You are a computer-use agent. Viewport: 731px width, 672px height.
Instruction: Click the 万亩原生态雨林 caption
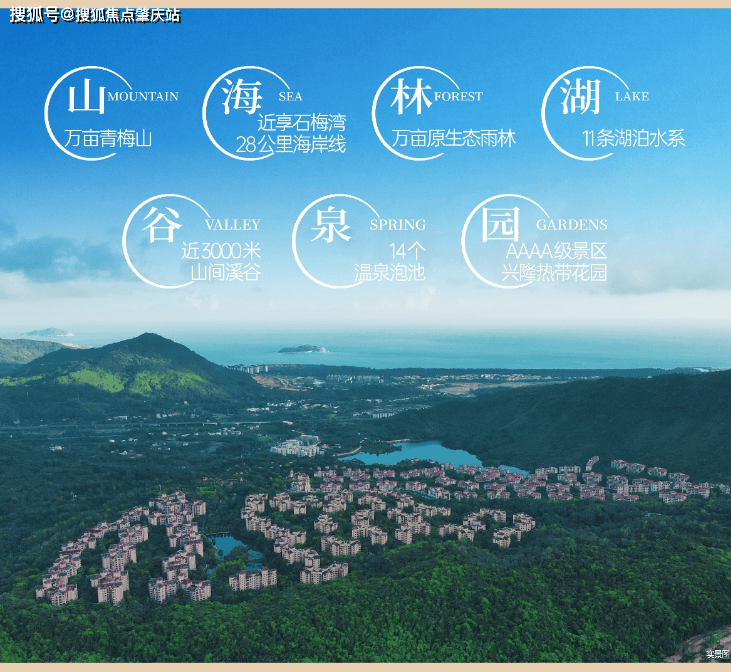point(454,139)
